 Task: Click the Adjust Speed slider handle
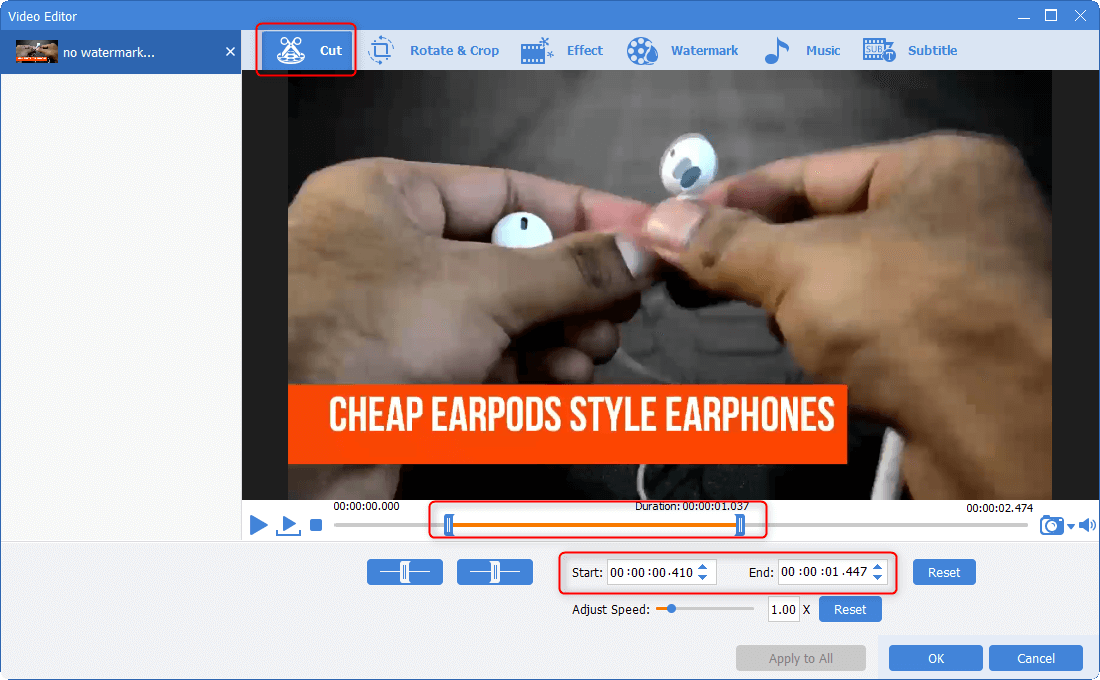click(x=671, y=608)
